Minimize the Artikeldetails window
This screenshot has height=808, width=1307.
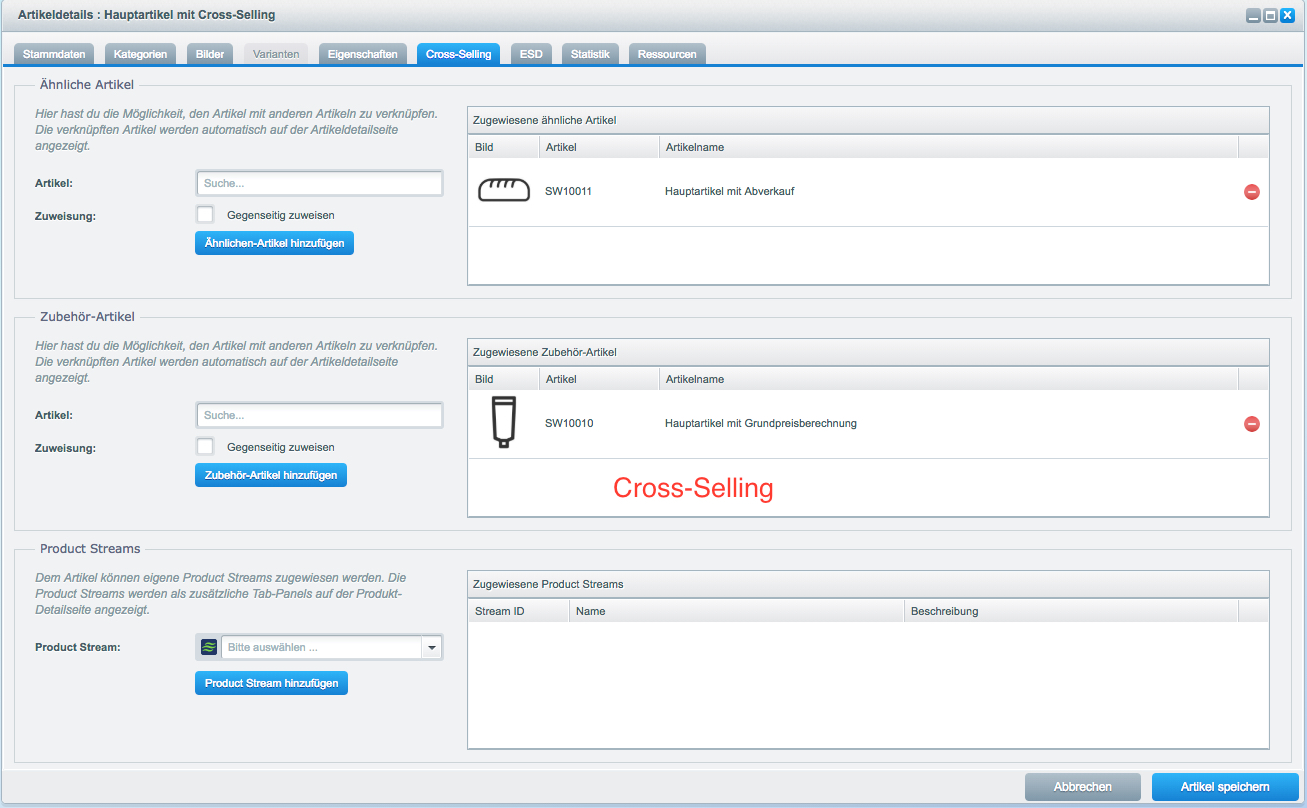(1252, 16)
